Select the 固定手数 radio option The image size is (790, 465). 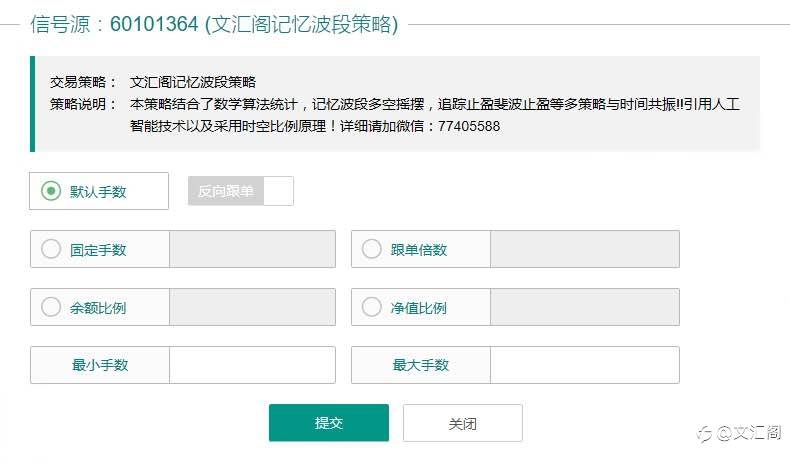click(x=51, y=249)
